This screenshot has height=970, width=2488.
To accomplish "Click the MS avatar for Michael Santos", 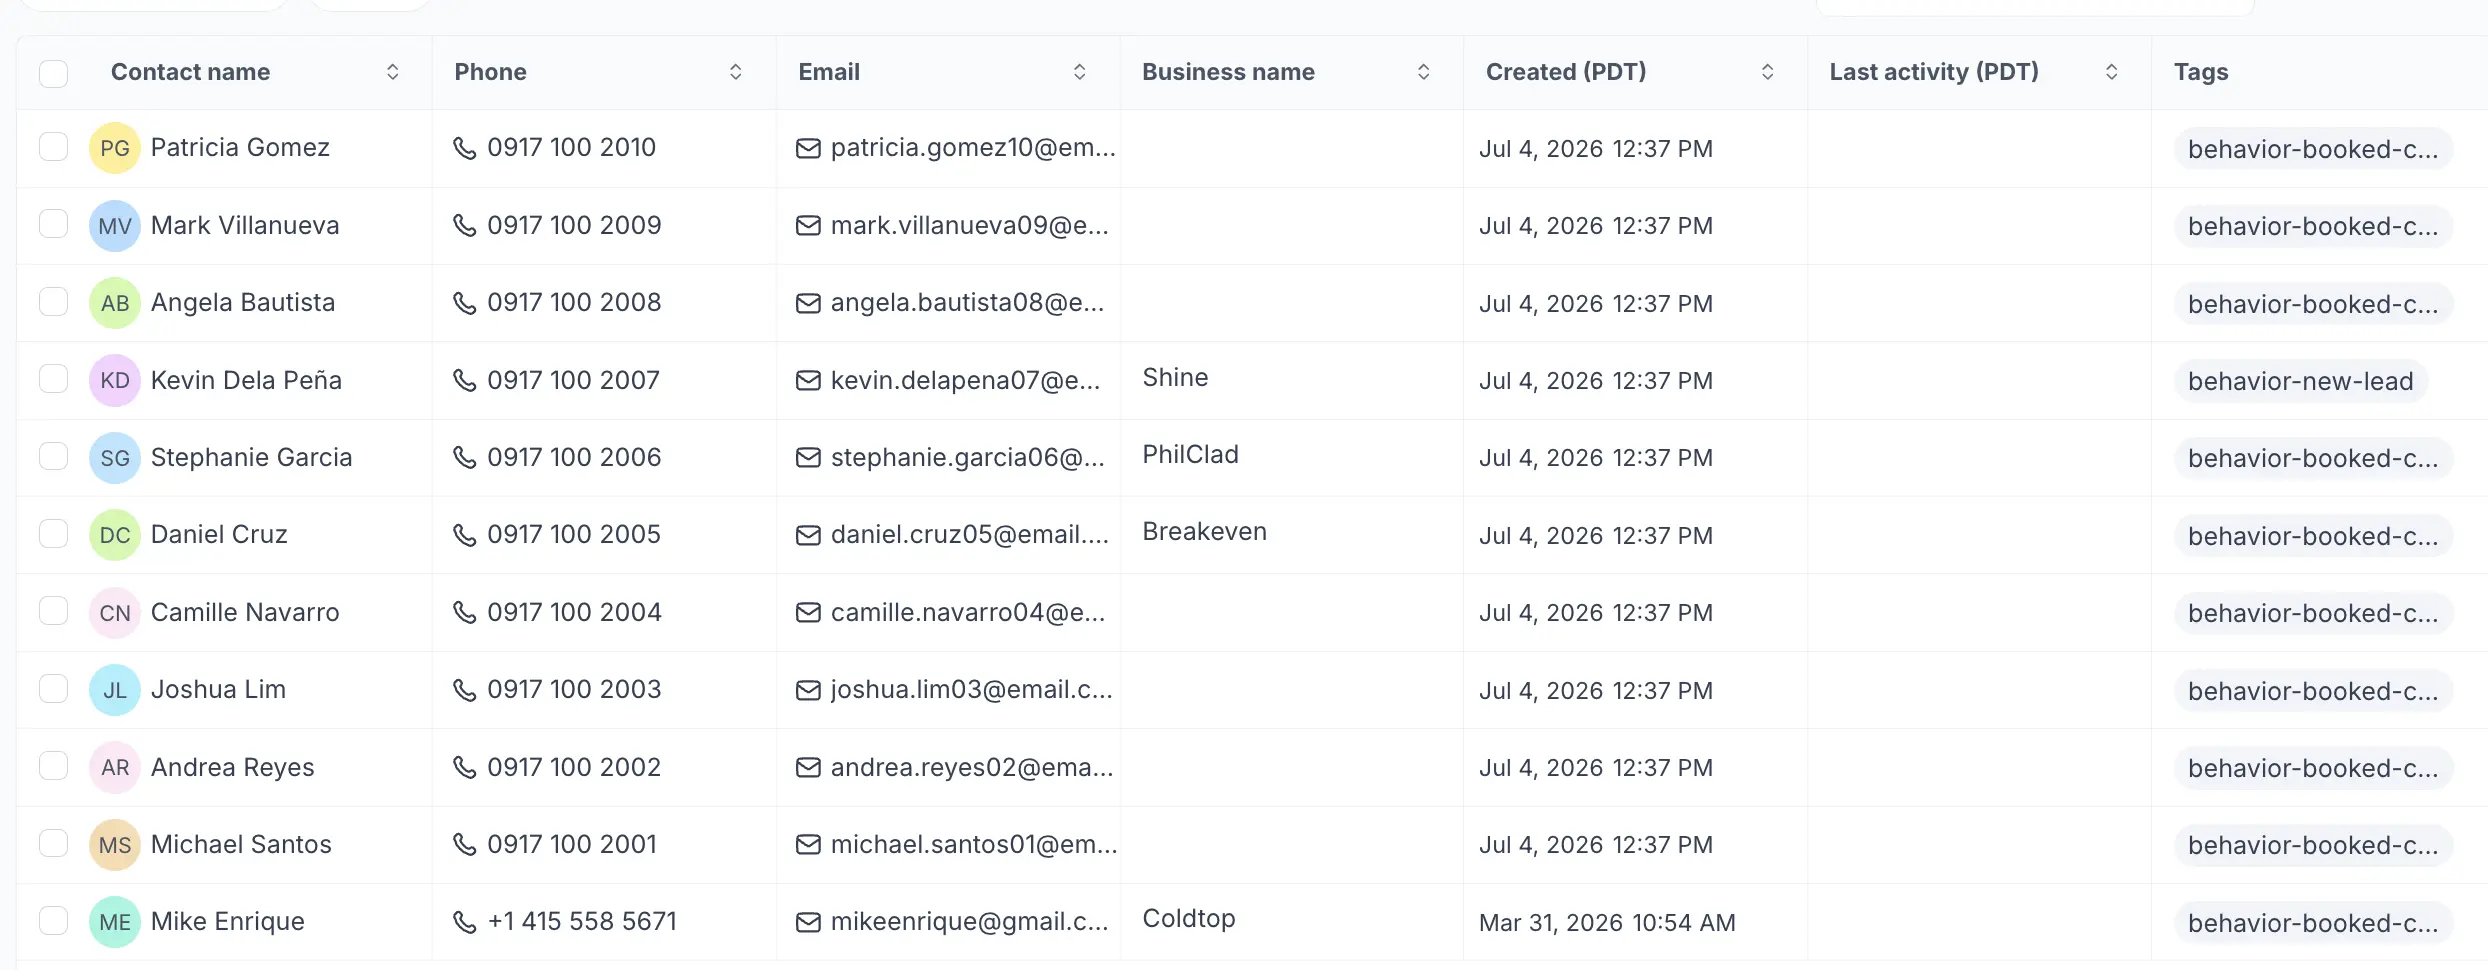I will (x=115, y=845).
